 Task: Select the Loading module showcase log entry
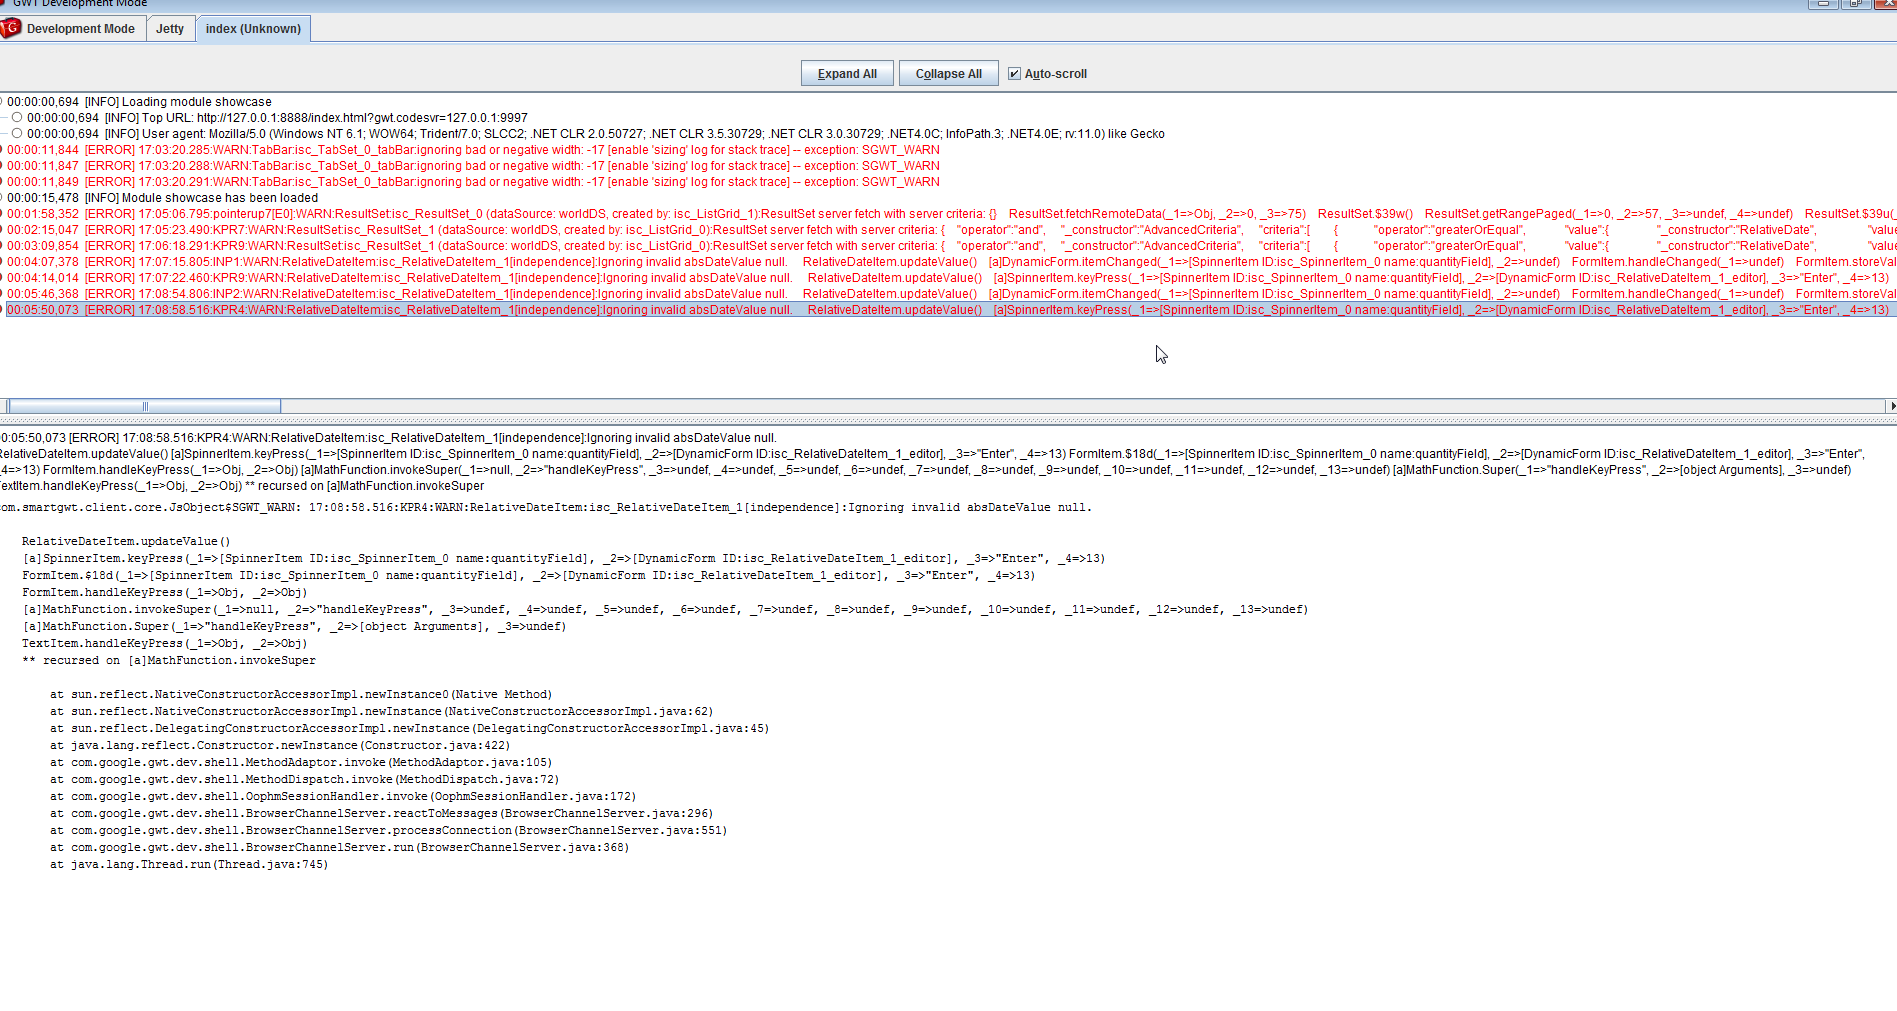[178, 102]
